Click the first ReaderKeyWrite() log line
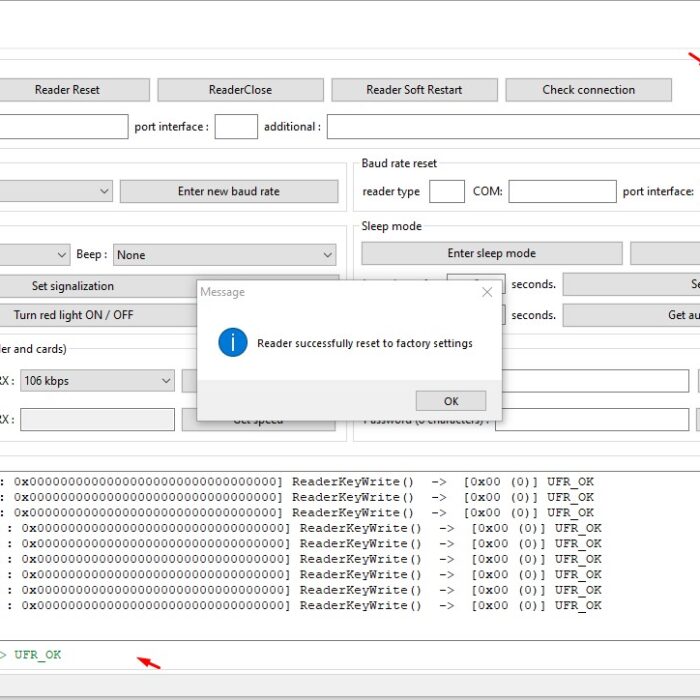The image size is (700, 700). pyautogui.click(x=297, y=482)
